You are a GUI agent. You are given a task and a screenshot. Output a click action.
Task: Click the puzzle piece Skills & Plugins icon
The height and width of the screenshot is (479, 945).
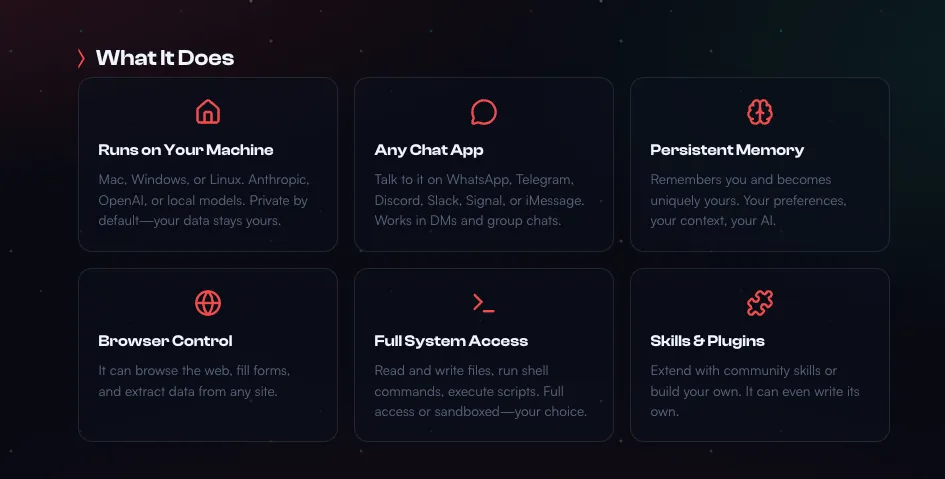coord(760,302)
